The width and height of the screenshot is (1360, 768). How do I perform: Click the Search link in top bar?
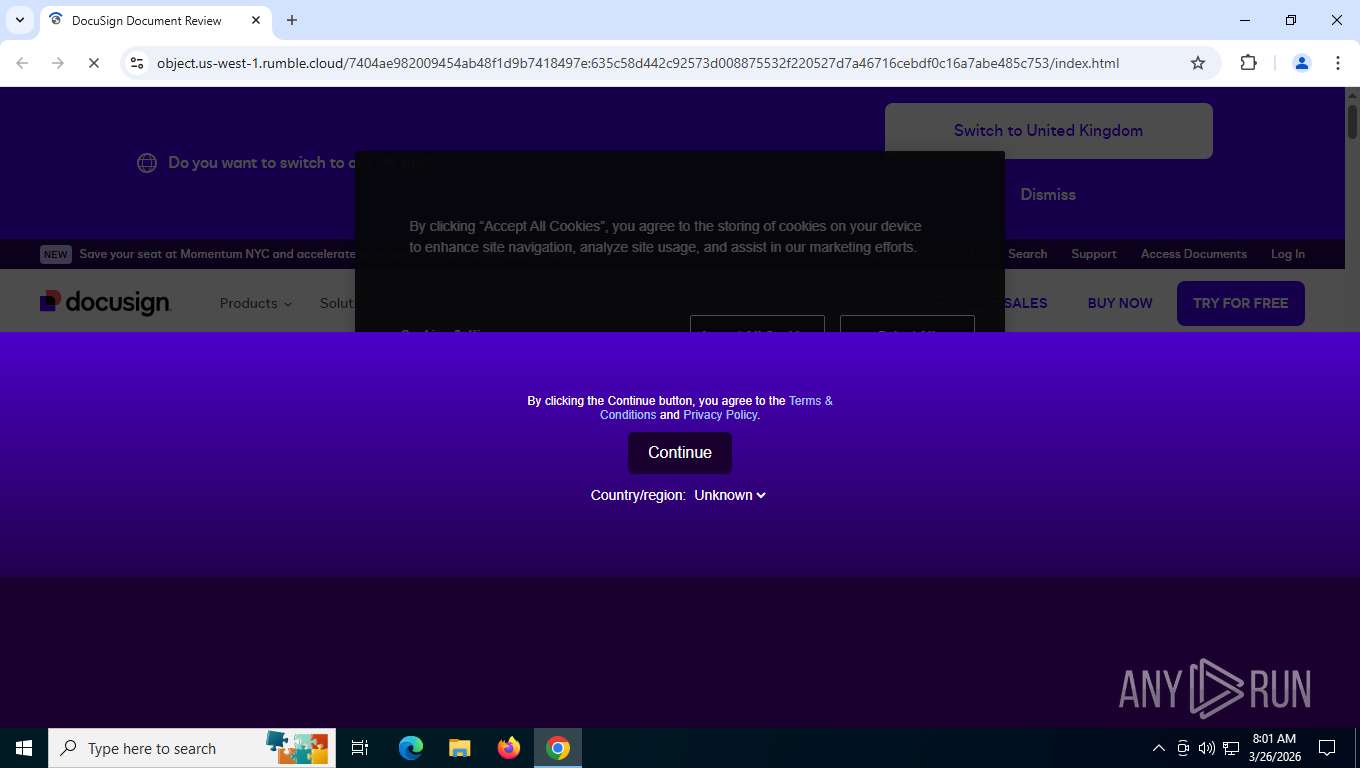1027,254
